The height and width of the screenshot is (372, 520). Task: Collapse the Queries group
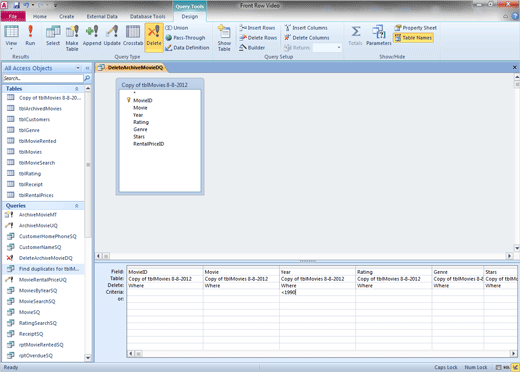click(77, 206)
